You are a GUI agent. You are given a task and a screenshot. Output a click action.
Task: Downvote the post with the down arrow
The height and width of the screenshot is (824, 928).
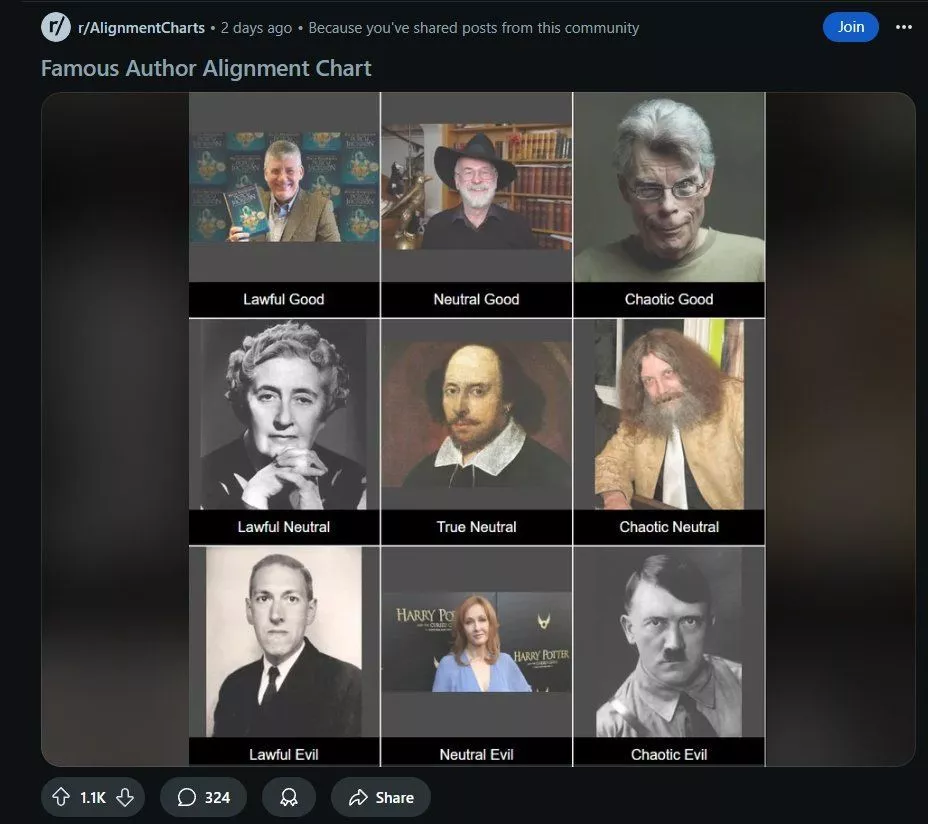click(125, 797)
